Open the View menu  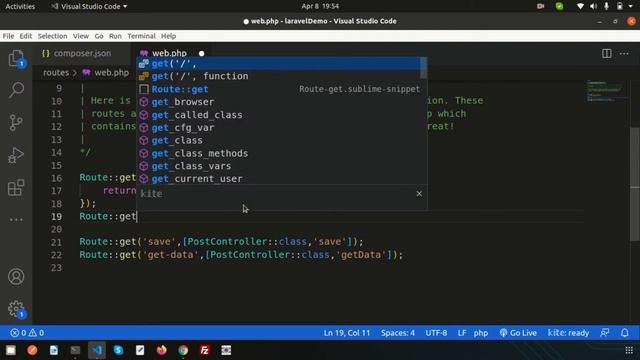pyautogui.click(x=81, y=36)
